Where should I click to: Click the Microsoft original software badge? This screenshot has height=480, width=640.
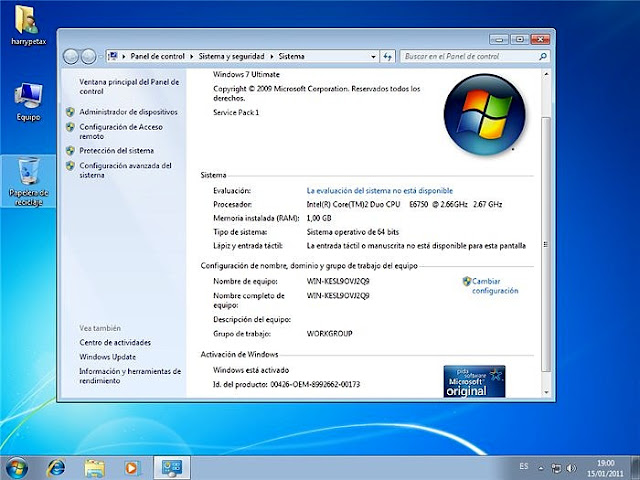474,381
